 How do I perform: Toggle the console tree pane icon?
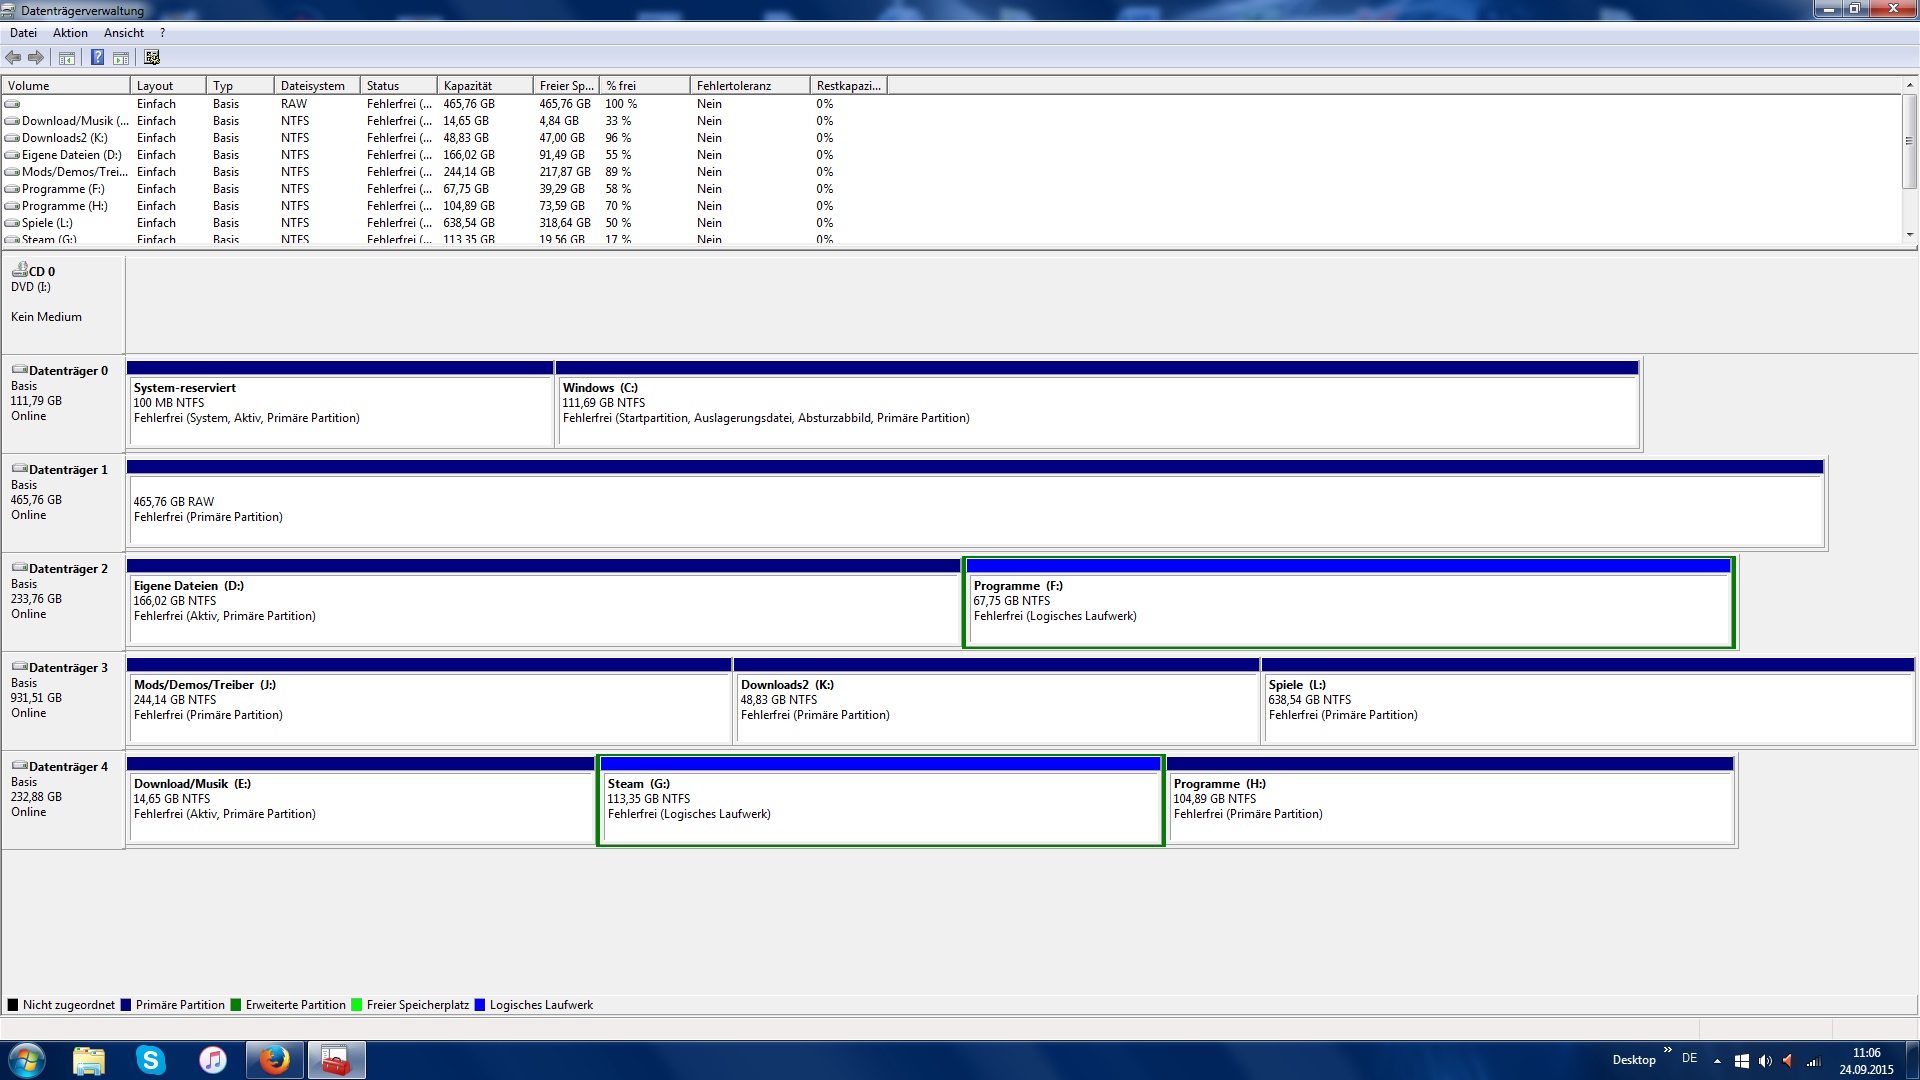pyautogui.click(x=67, y=58)
